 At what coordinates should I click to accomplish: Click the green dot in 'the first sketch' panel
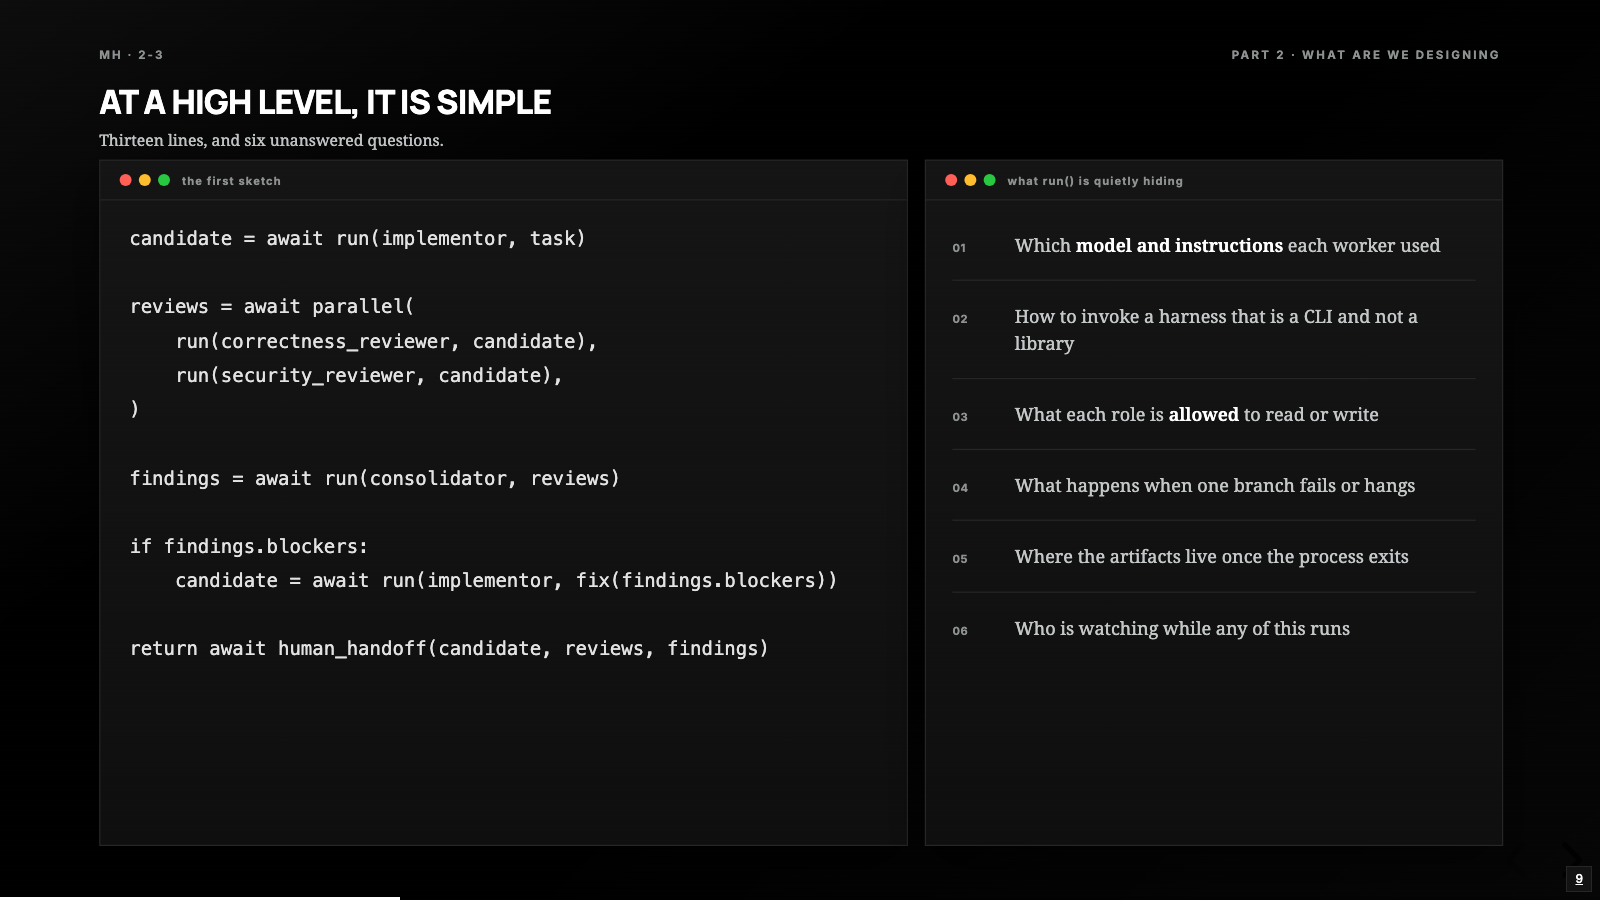coord(164,180)
